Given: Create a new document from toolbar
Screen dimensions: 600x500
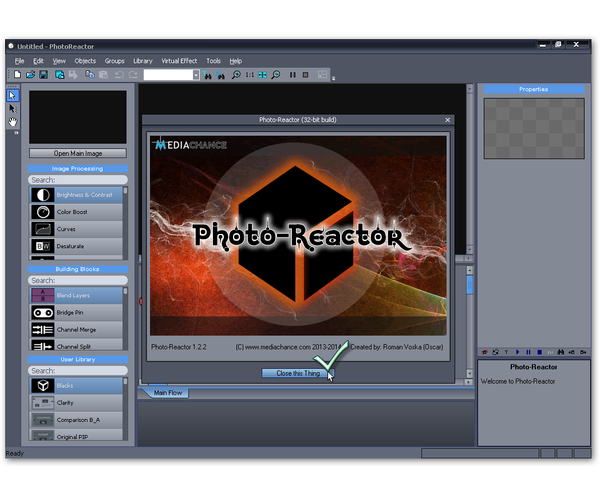Looking at the screenshot, I should (x=17, y=75).
